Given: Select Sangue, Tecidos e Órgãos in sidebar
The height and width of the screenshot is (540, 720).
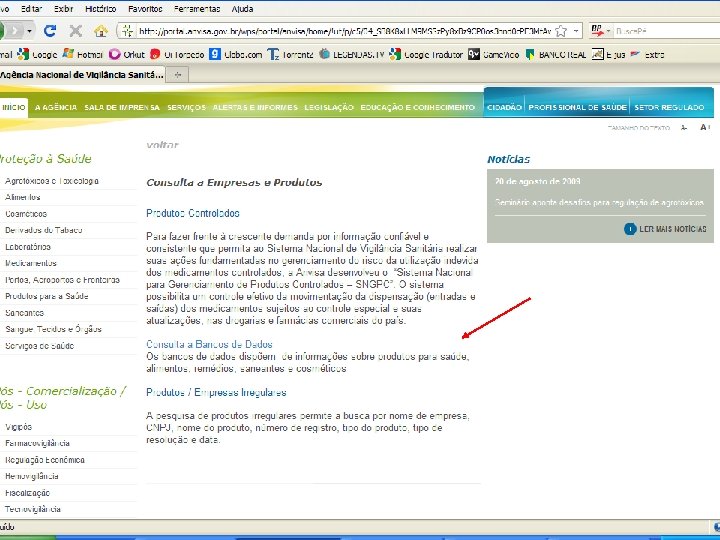Looking at the screenshot, I should [x=53, y=329].
